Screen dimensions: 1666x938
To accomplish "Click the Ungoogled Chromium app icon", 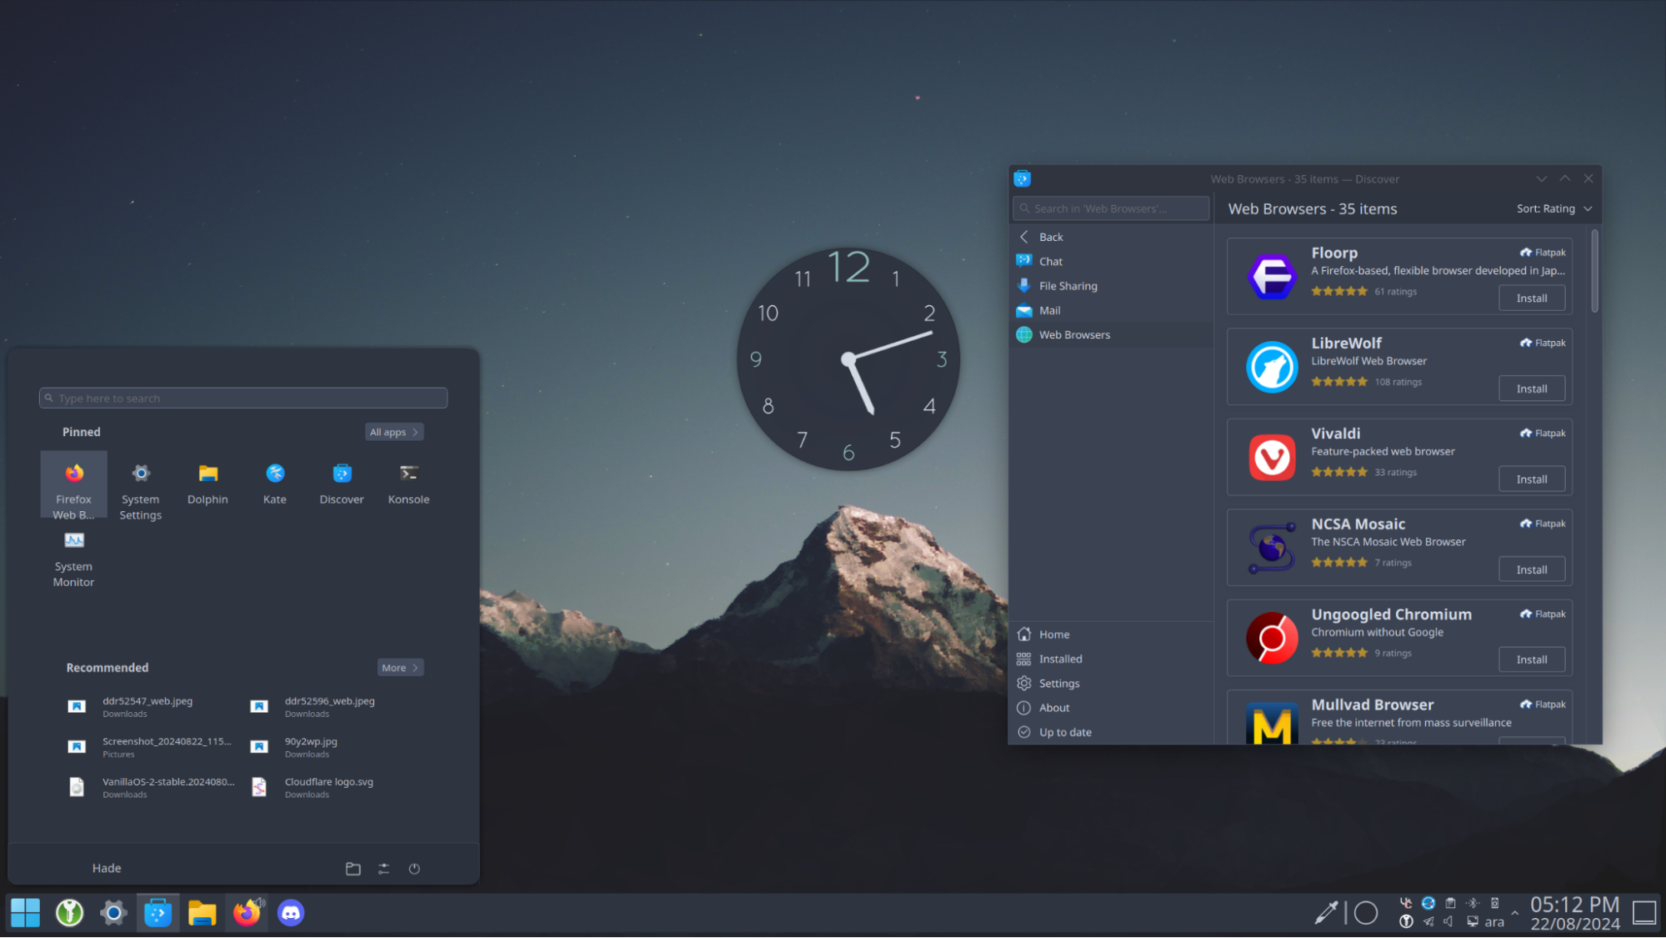I will [x=1271, y=638].
